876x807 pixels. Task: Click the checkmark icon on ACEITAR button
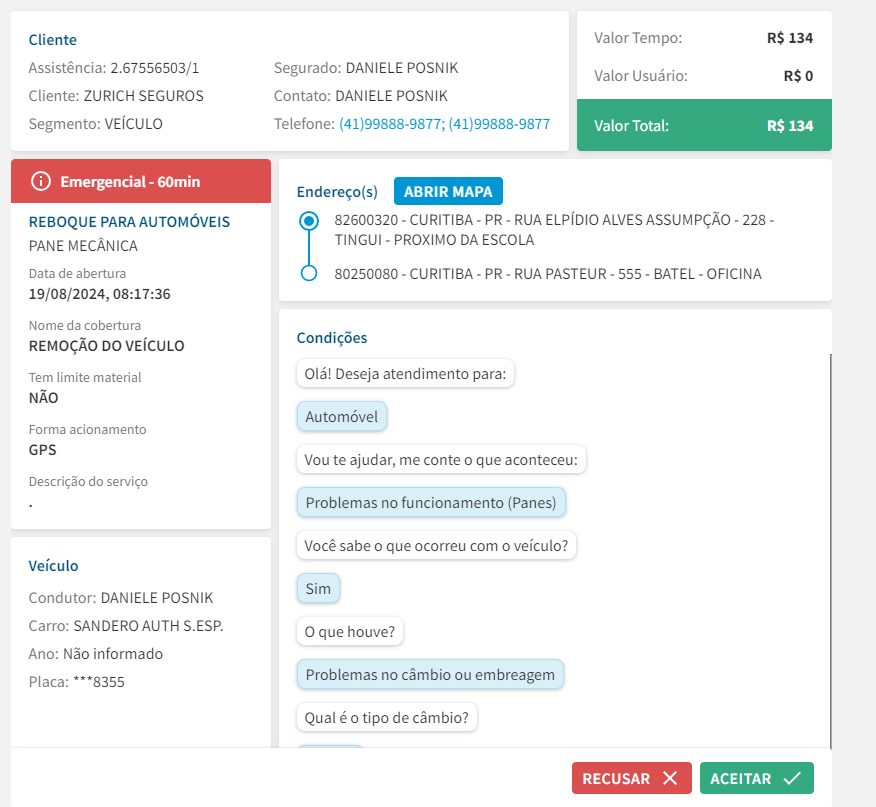792,778
